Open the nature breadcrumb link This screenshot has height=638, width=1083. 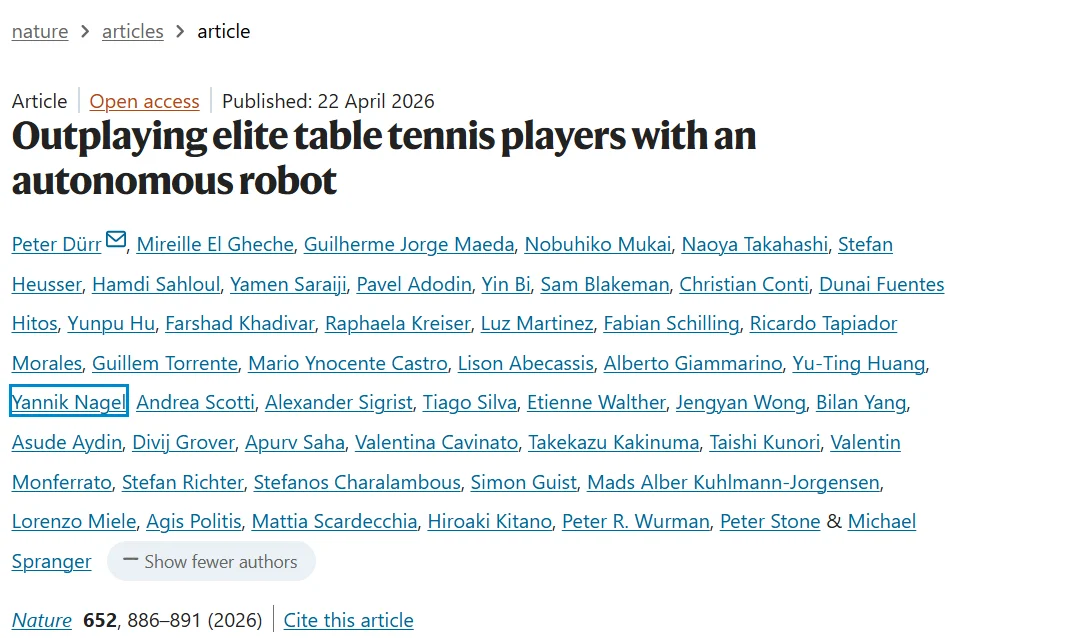pyautogui.click(x=40, y=31)
